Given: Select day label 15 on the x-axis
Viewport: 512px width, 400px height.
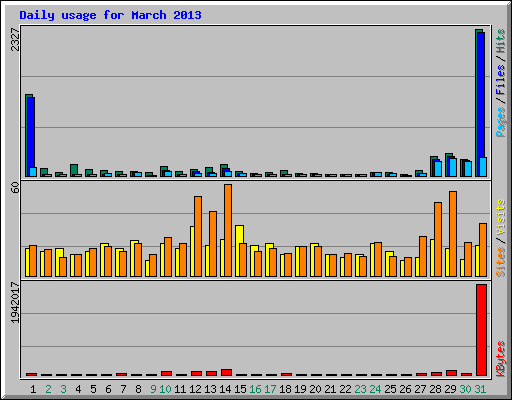Looking at the screenshot, I should (x=240, y=389).
